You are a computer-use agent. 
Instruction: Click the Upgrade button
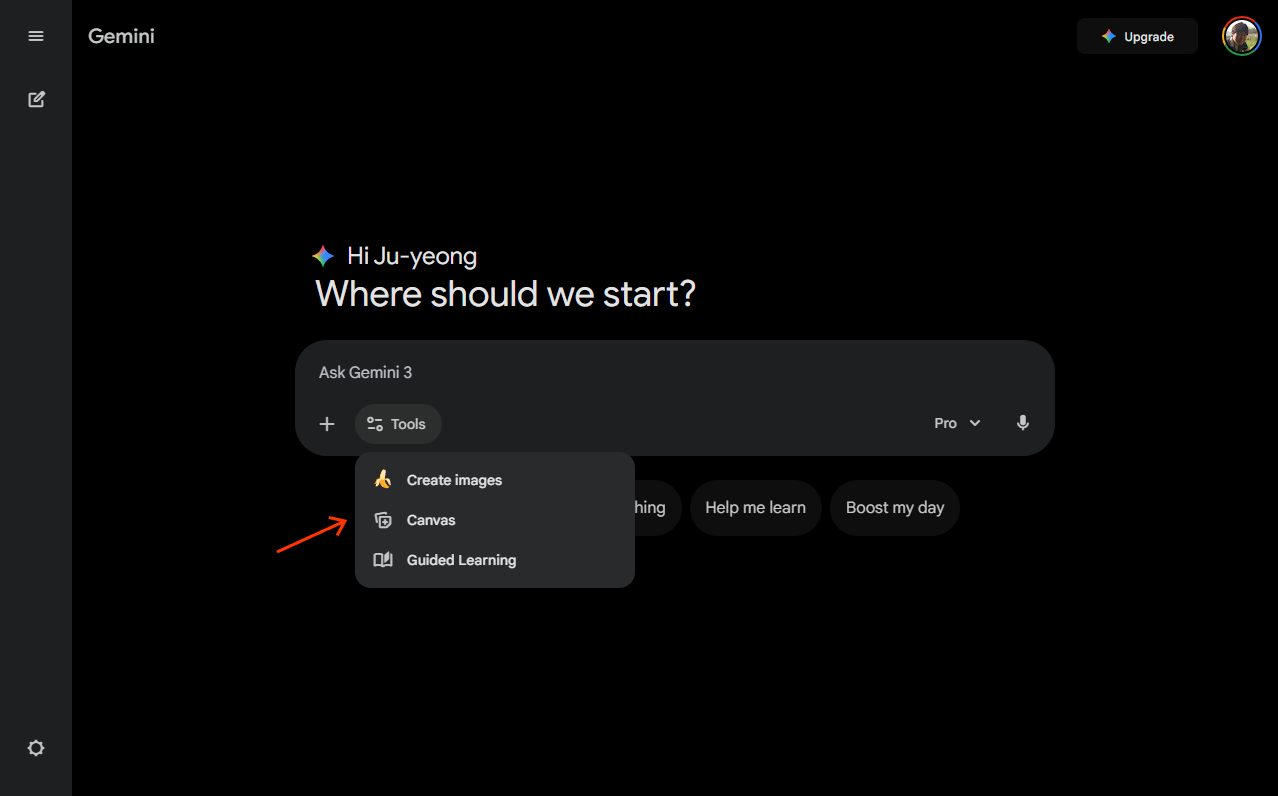(x=1137, y=35)
